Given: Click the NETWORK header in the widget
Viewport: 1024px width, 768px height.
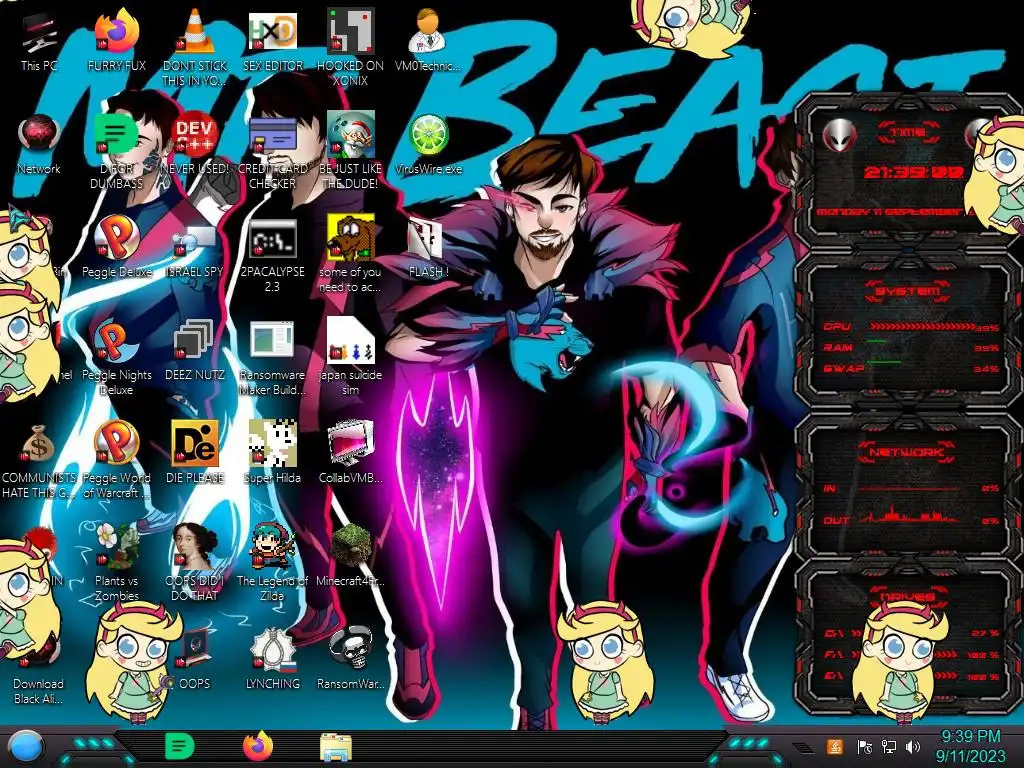Looking at the screenshot, I should click(908, 452).
